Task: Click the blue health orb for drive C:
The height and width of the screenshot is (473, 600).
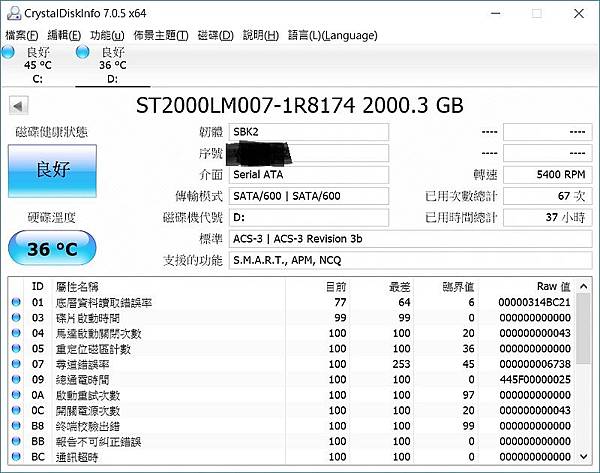Action: tap(8, 52)
